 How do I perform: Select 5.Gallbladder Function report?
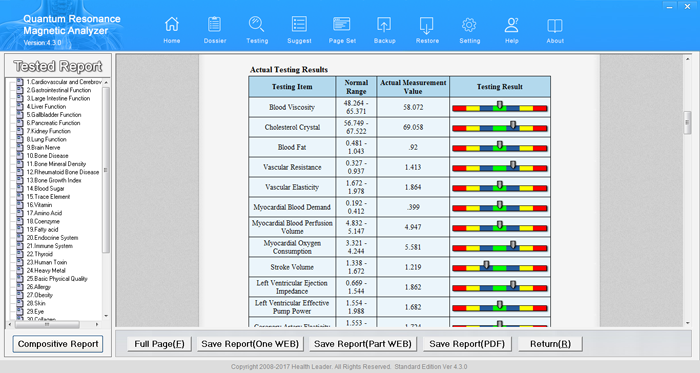(x=54, y=115)
